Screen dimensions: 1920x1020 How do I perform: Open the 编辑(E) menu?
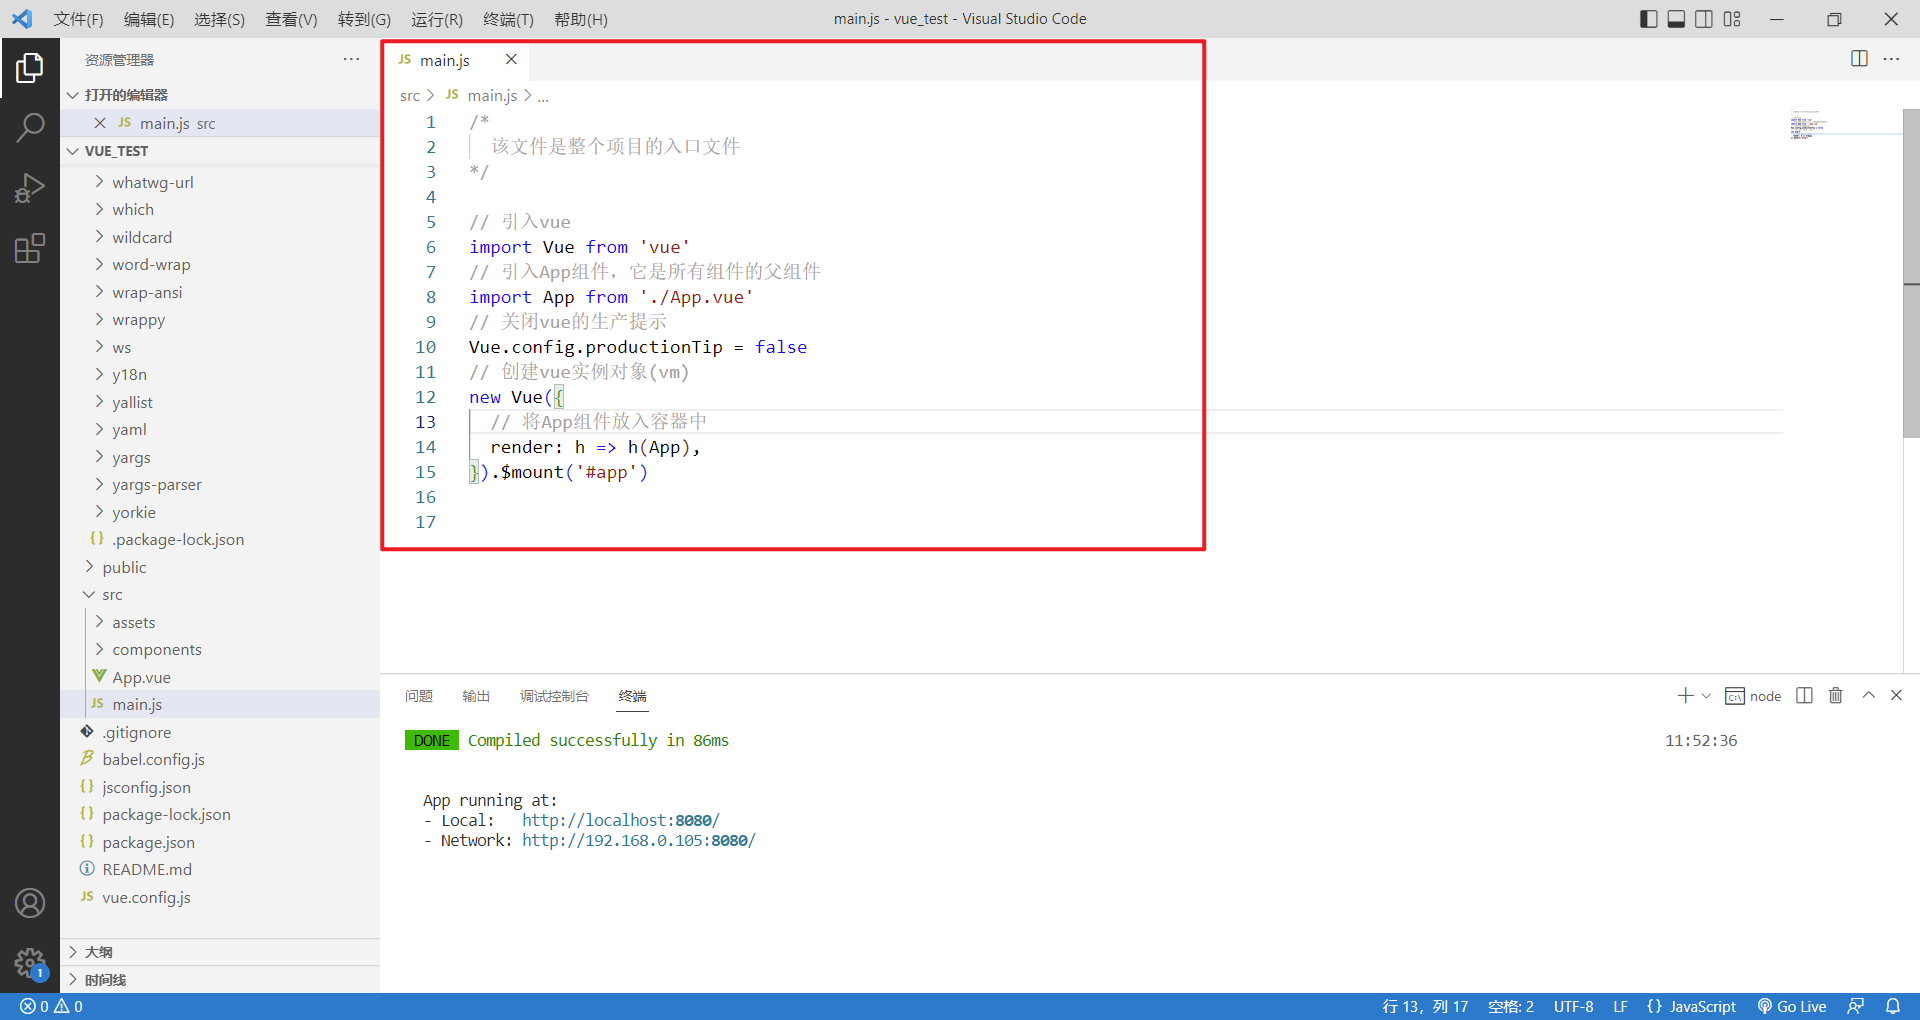click(x=149, y=19)
